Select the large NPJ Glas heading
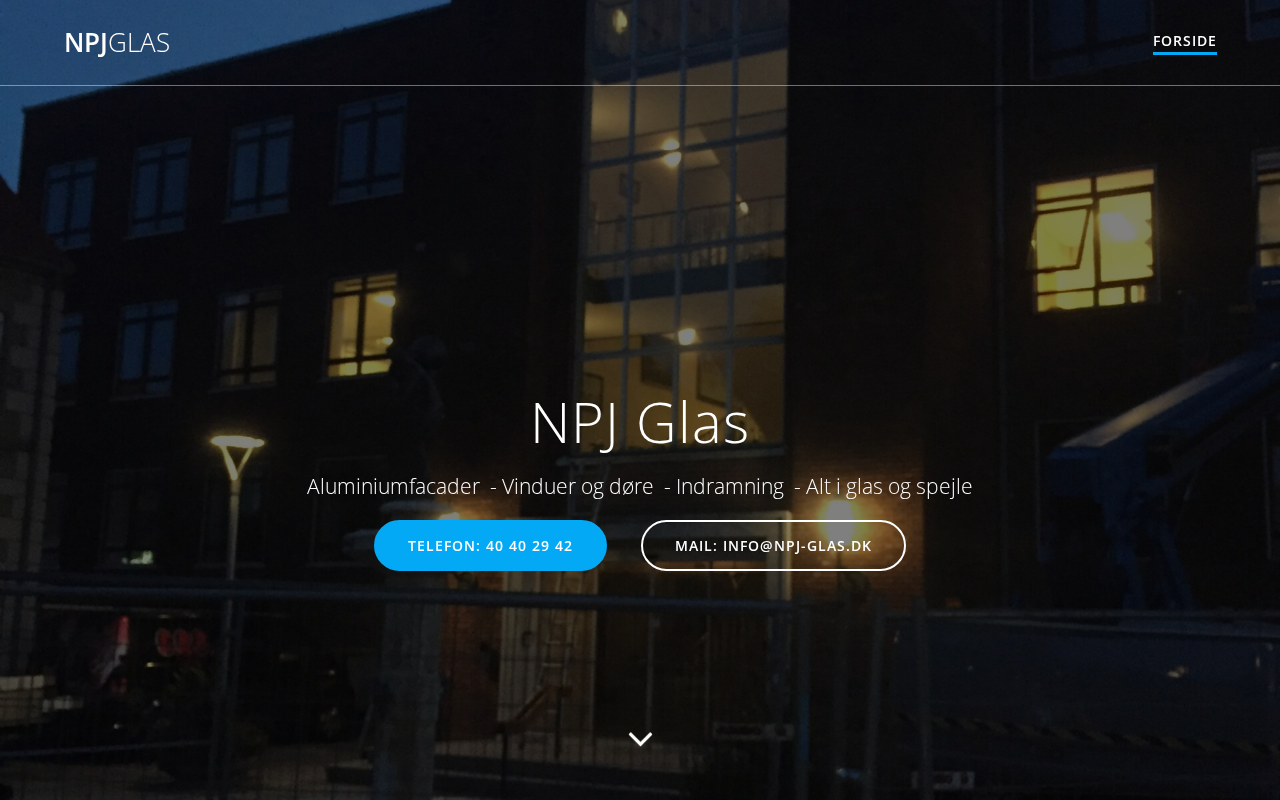The width and height of the screenshot is (1280, 800). point(640,423)
